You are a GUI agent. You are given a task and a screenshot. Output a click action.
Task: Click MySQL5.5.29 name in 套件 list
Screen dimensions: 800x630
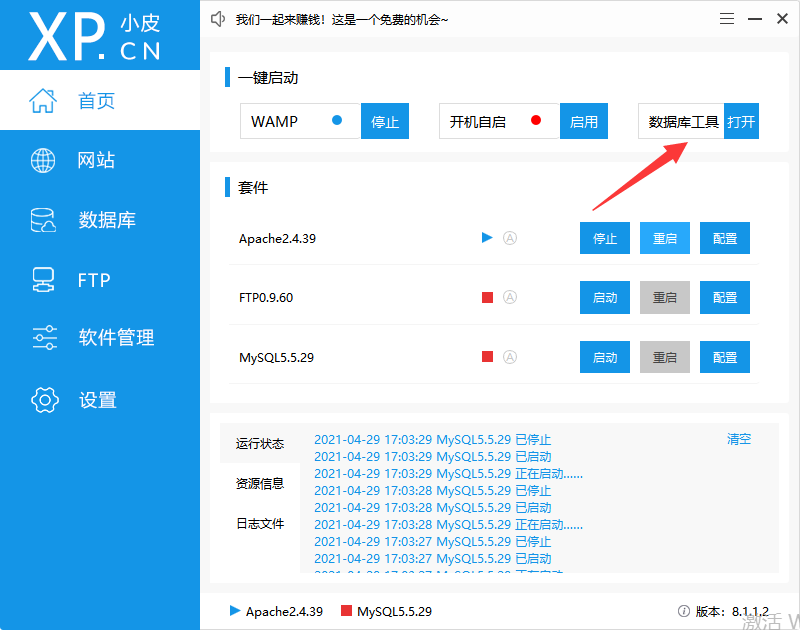point(277,357)
